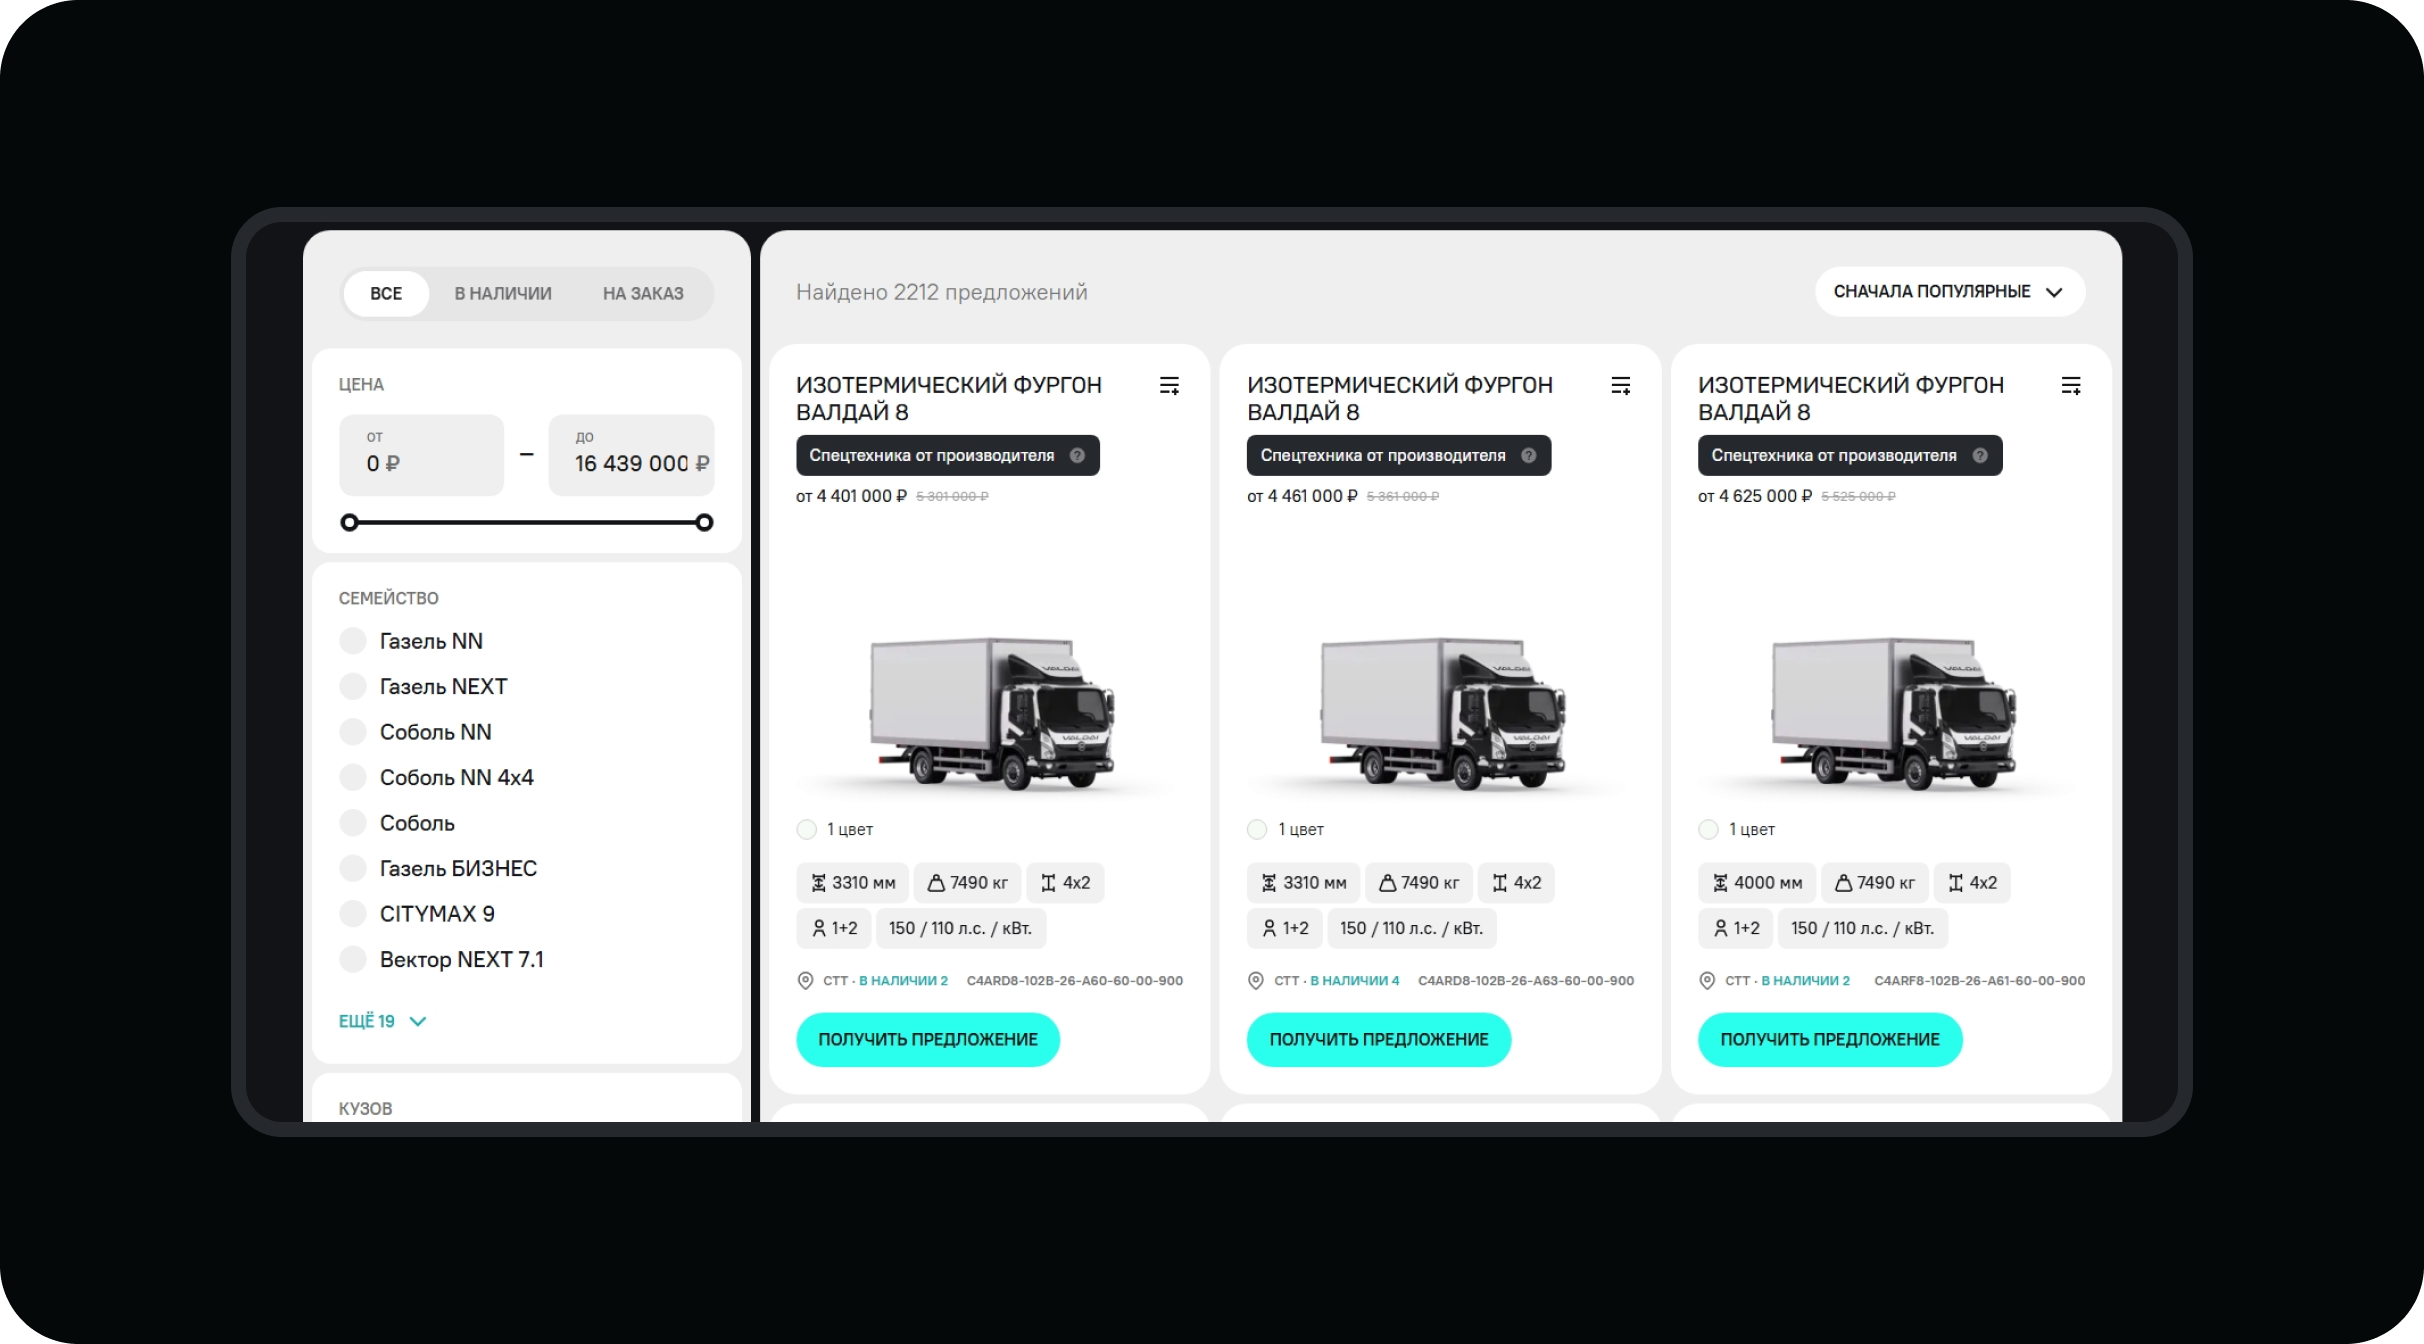Image resolution: width=2424 pixels, height=1344 pixels.
Task: Click 1+2 seats chip on 4 401 000 ₽ card
Action: point(834,929)
